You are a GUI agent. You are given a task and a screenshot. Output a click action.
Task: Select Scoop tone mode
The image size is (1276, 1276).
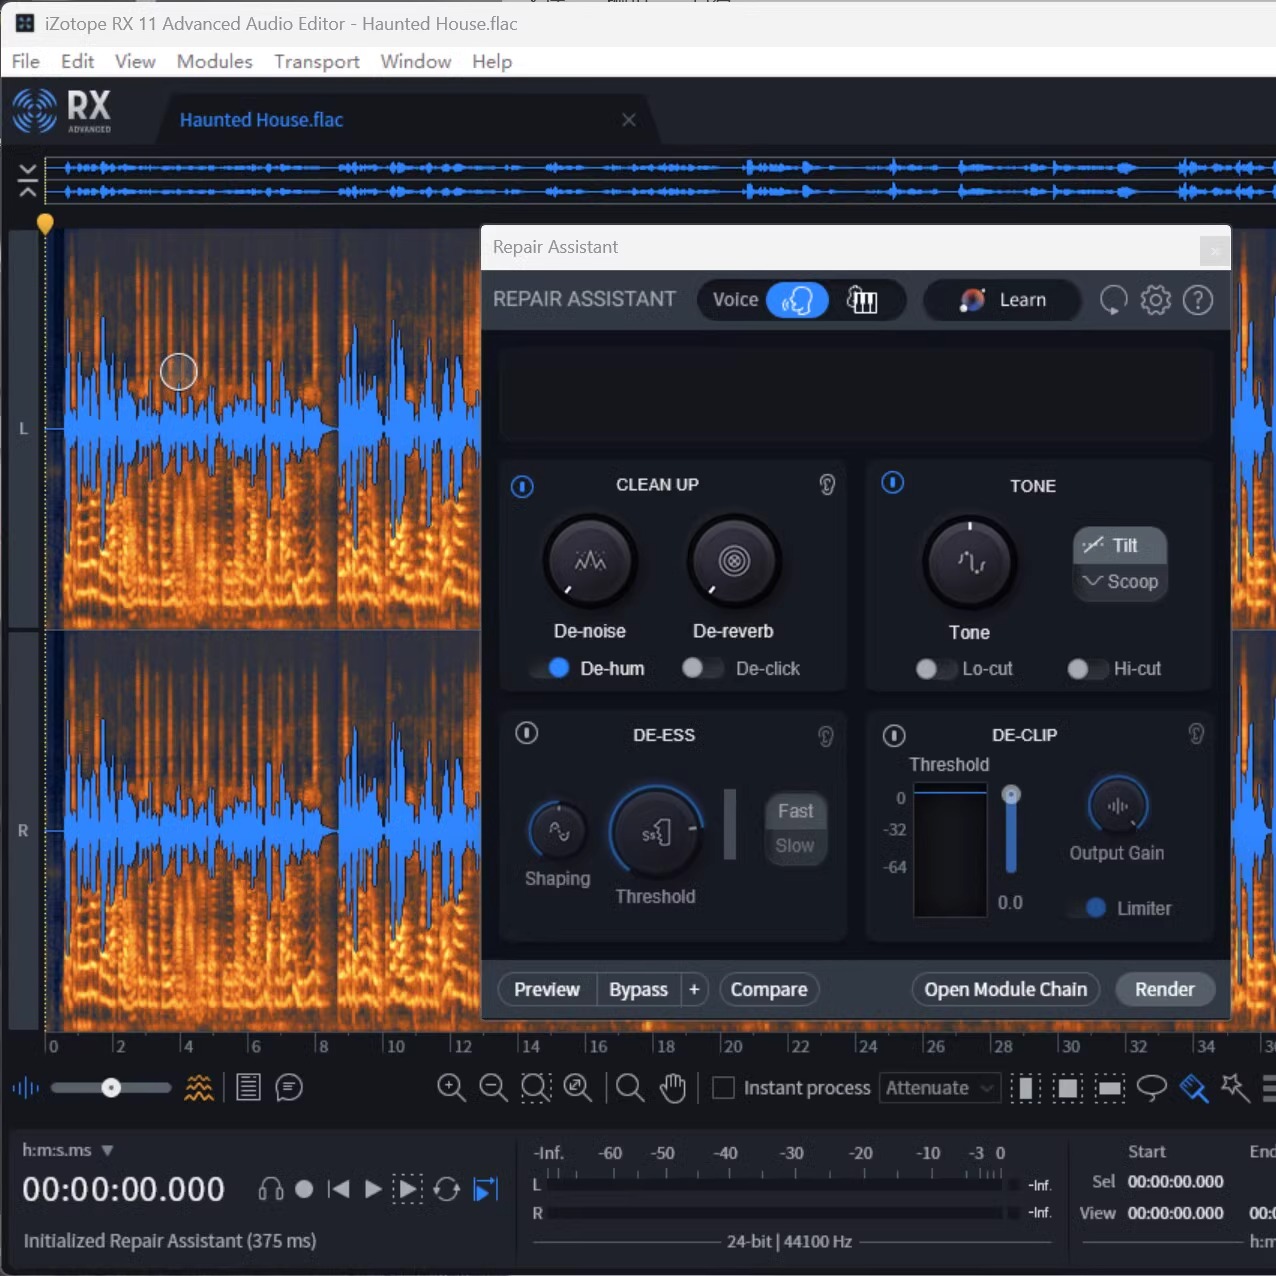pyautogui.click(x=1119, y=581)
